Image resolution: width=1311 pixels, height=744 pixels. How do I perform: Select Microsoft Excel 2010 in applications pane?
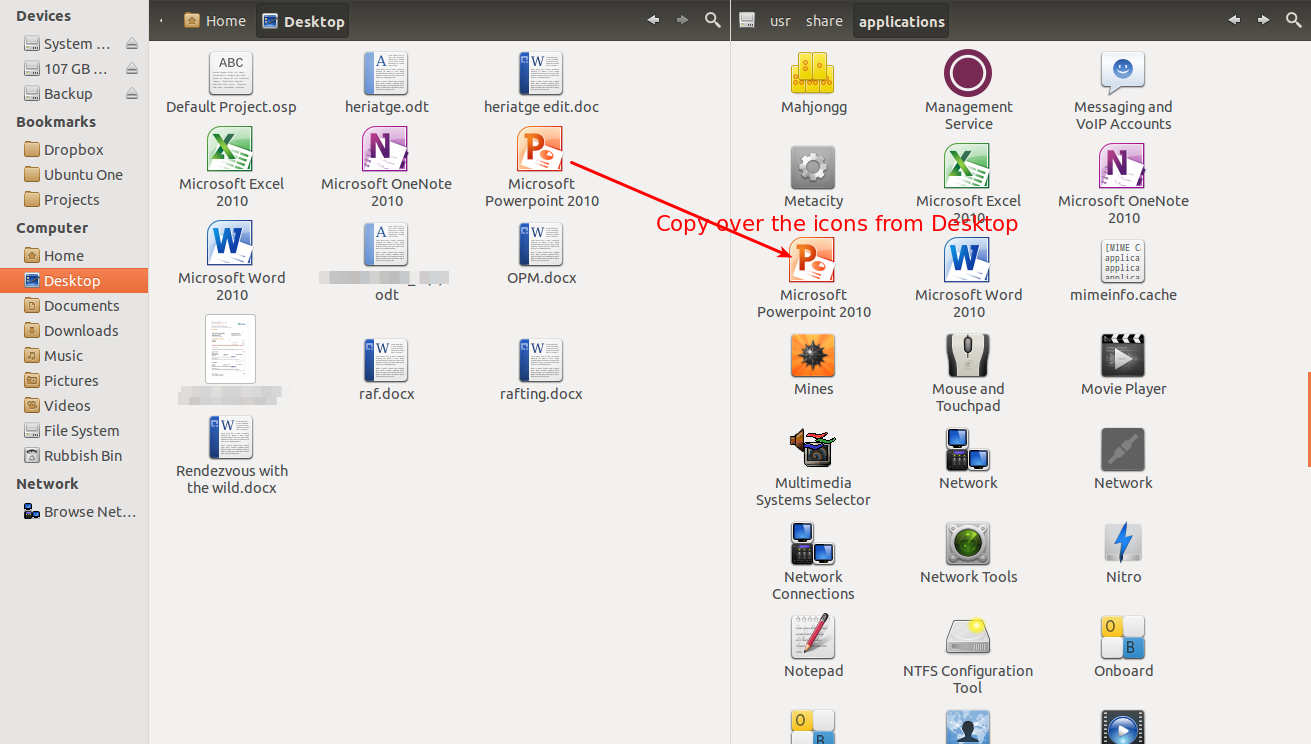tap(968, 167)
